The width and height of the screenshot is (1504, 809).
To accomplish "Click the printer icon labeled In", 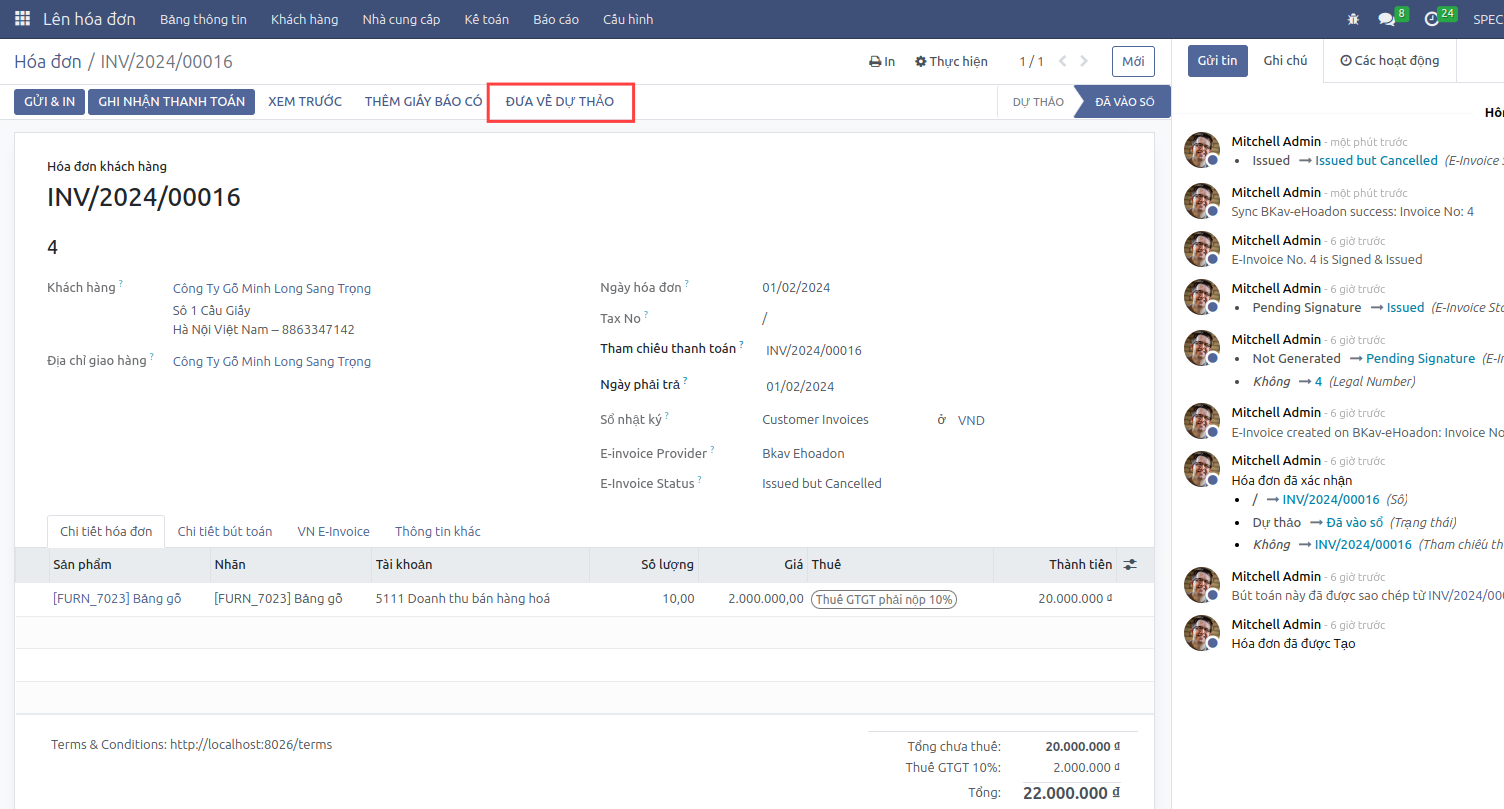I will click(x=881, y=62).
